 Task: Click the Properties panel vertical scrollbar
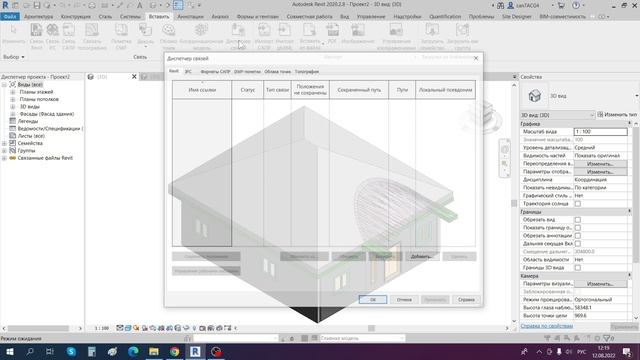point(636,196)
